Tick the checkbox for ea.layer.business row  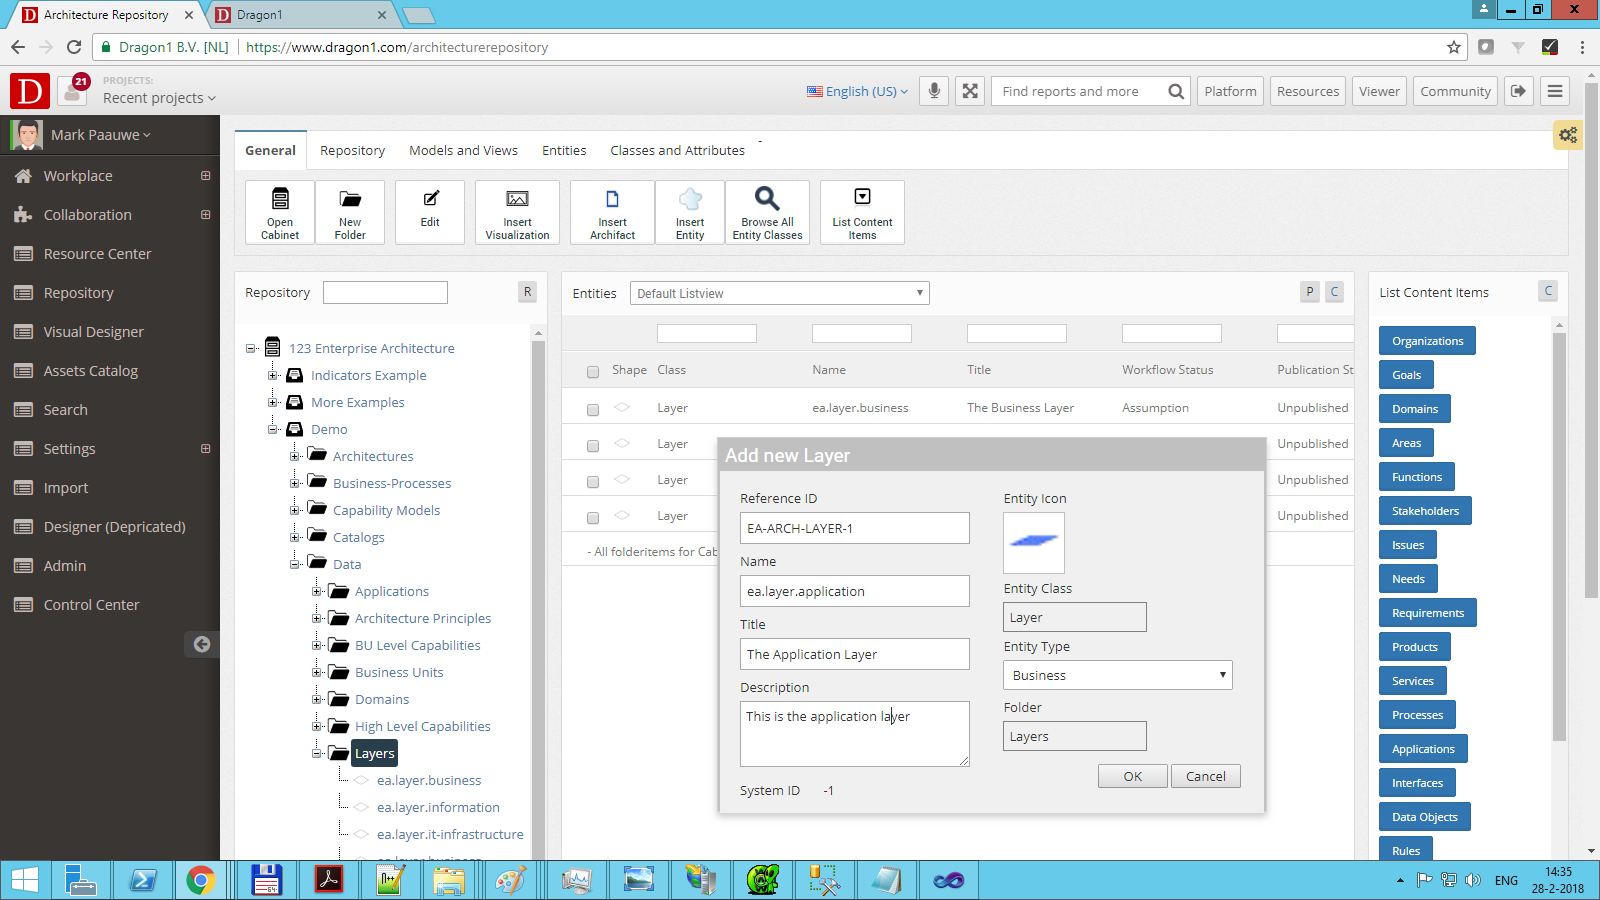pos(593,409)
